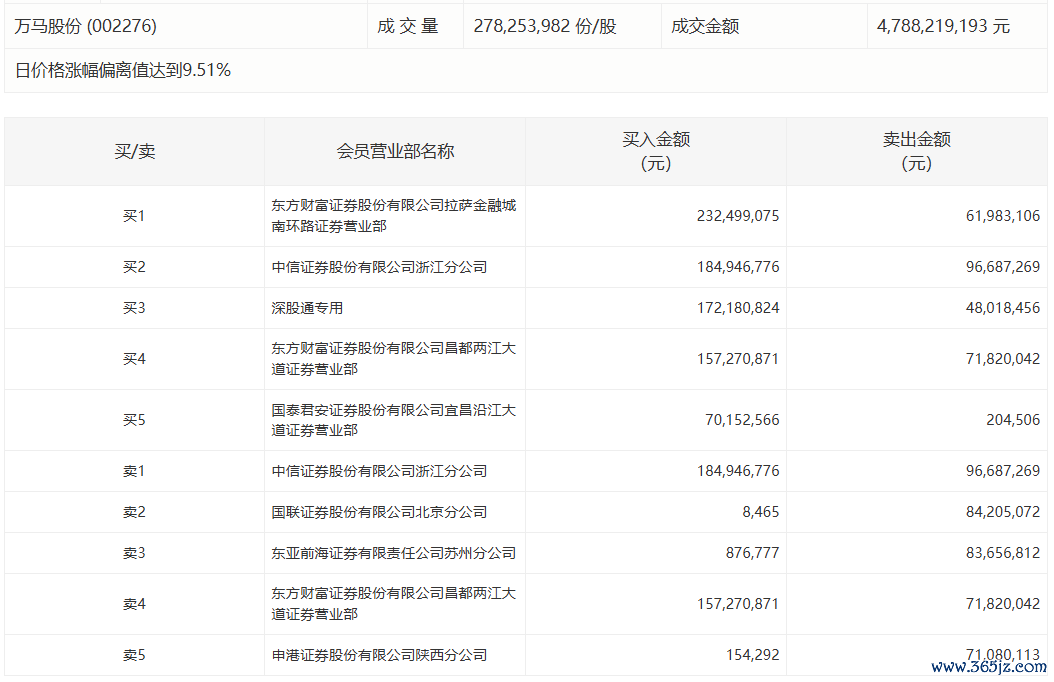The image size is (1054, 682).
Task: Click the www.365jz.com watermark link
Action: click(x=988, y=667)
